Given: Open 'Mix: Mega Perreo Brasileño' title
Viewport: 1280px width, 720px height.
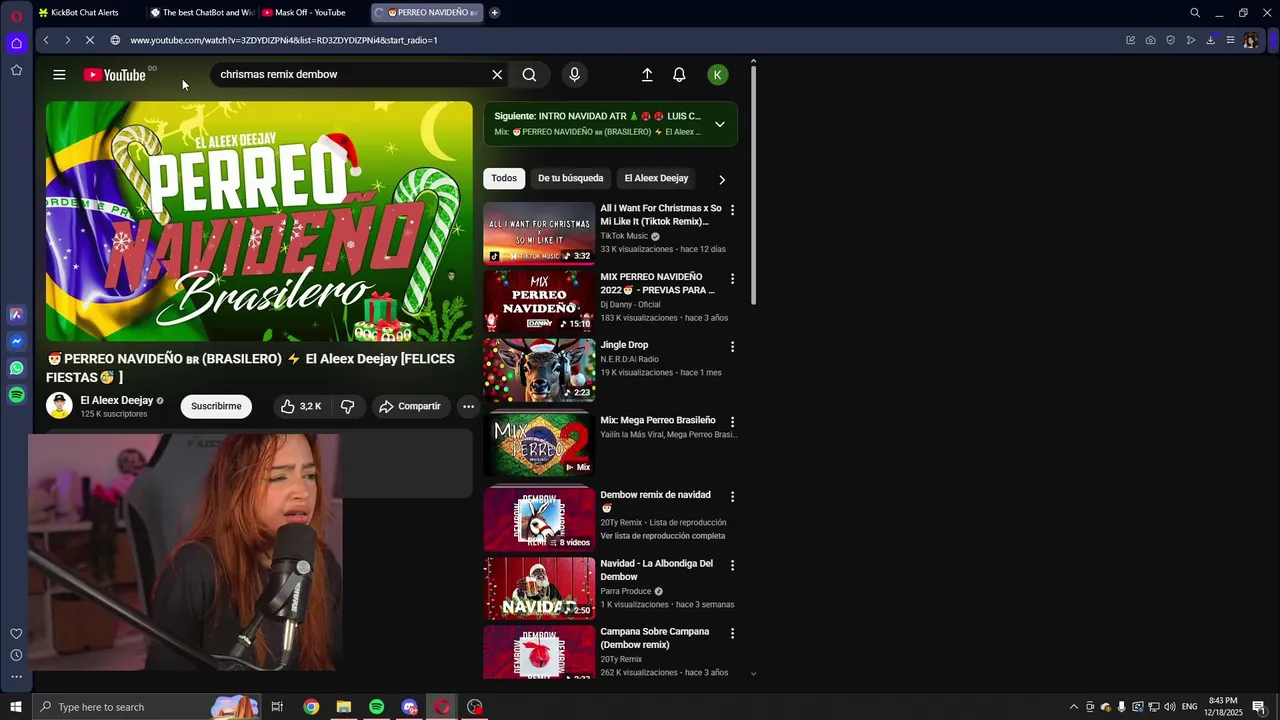Looking at the screenshot, I should coord(658,420).
